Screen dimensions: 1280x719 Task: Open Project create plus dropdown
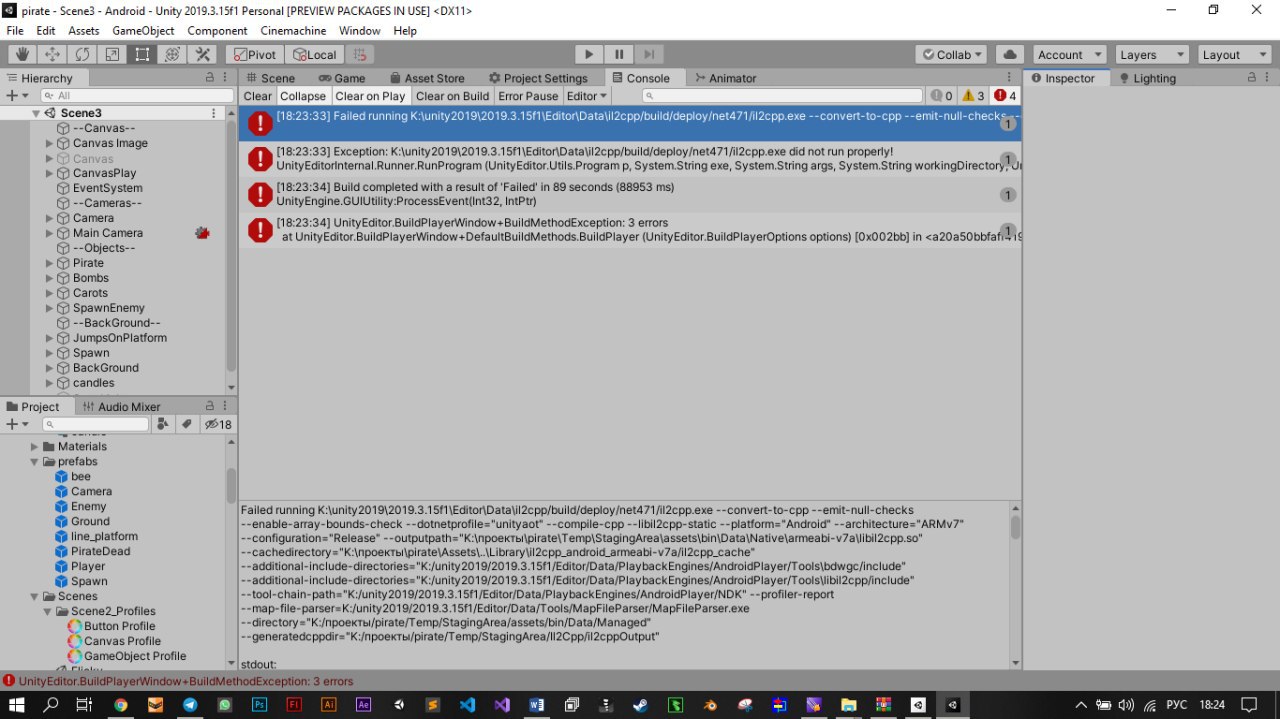tap(17, 424)
